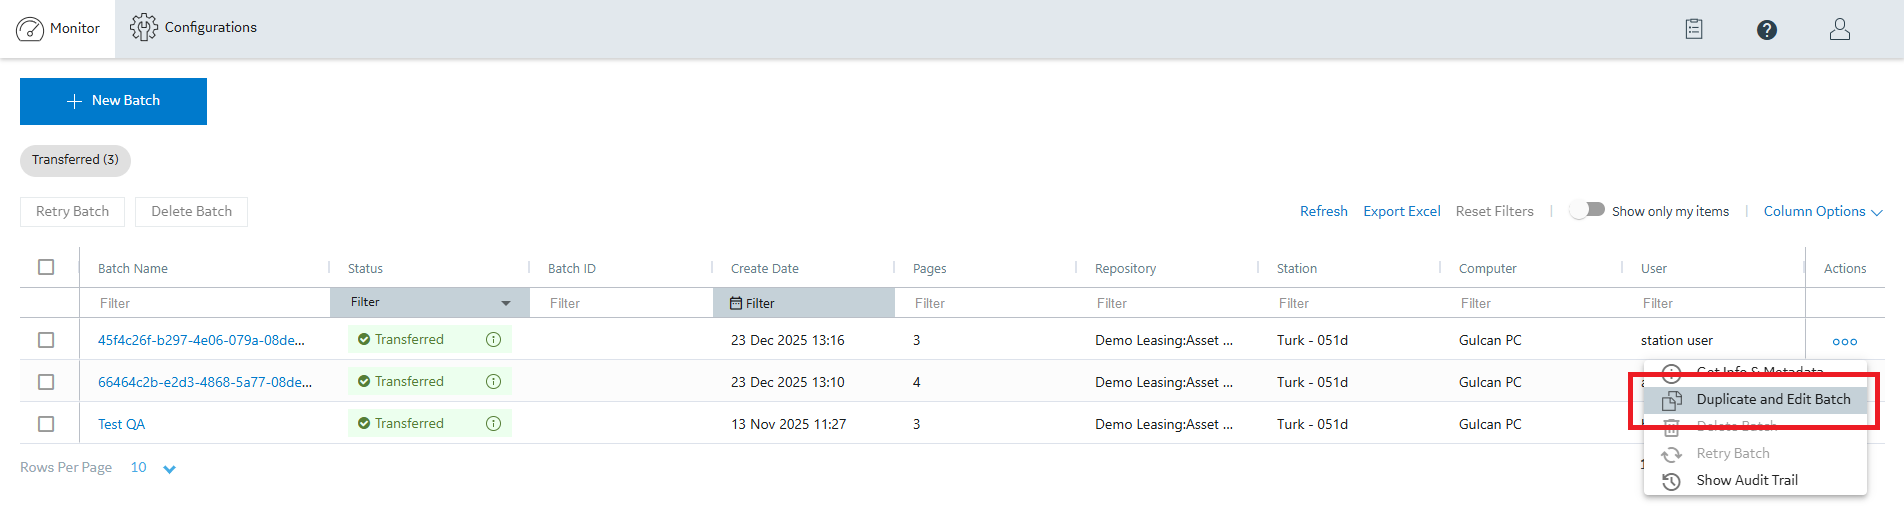Click the Batch Name filter field
The height and width of the screenshot is (520, 1904).
(x=205, y=303)
